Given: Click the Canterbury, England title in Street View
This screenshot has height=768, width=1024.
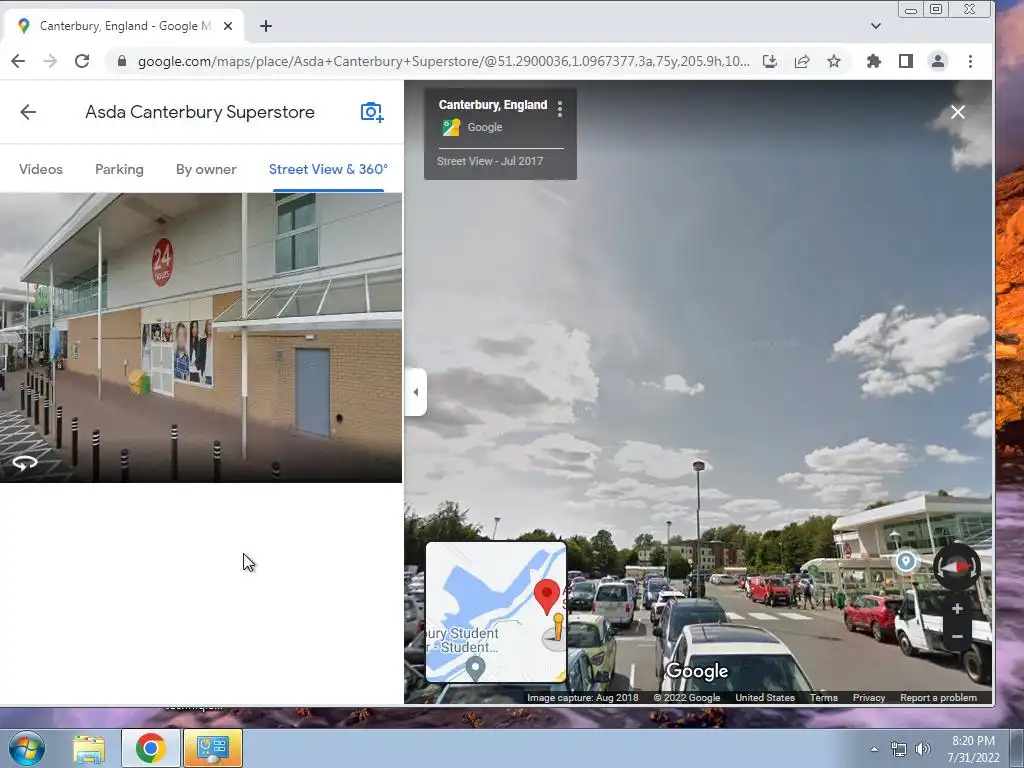Looking at the screenshot, I should tap(493, 104).
